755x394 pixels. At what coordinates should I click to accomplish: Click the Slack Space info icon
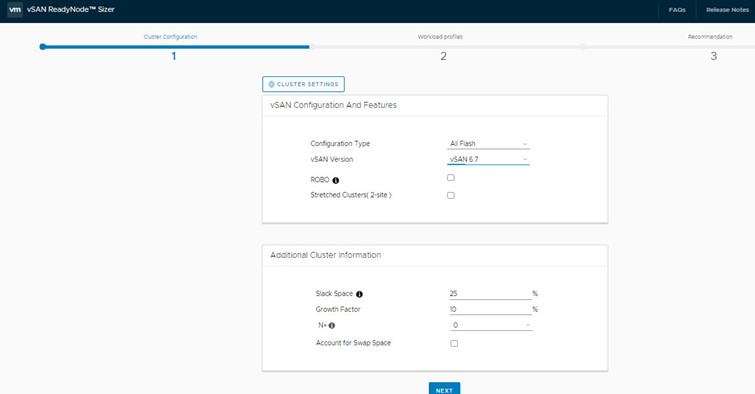[x=359, y=294]
